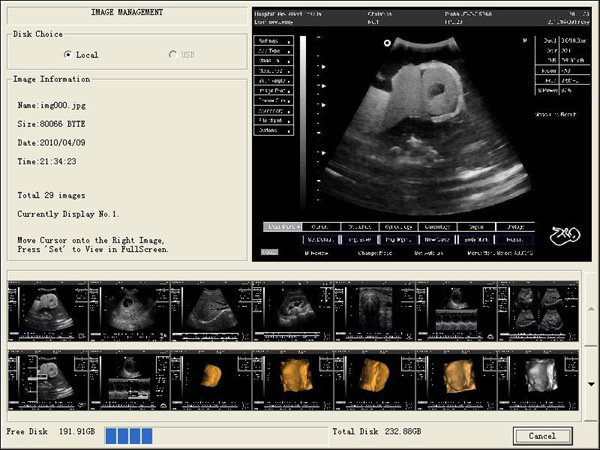The height and width of the screenshot is (450, 600).
Task: Click the 'Free Disk 191.91GB' text
Action: coord(51,432)
